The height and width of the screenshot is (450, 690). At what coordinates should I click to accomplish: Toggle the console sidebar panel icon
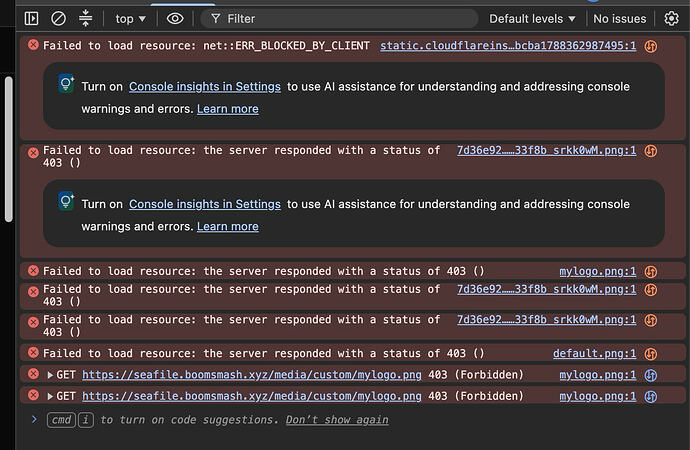[31, 18]
